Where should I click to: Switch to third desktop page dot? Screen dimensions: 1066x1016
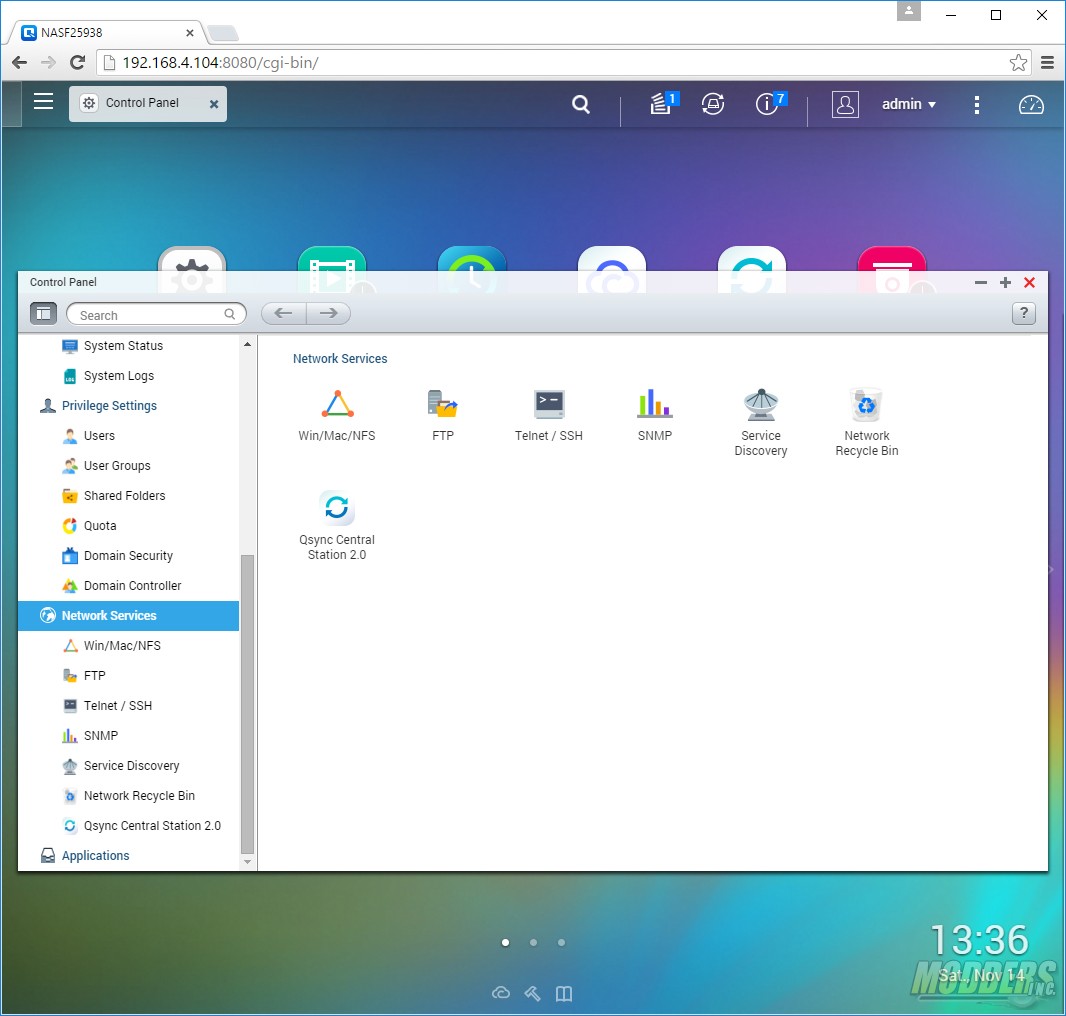tap(562, 943)
